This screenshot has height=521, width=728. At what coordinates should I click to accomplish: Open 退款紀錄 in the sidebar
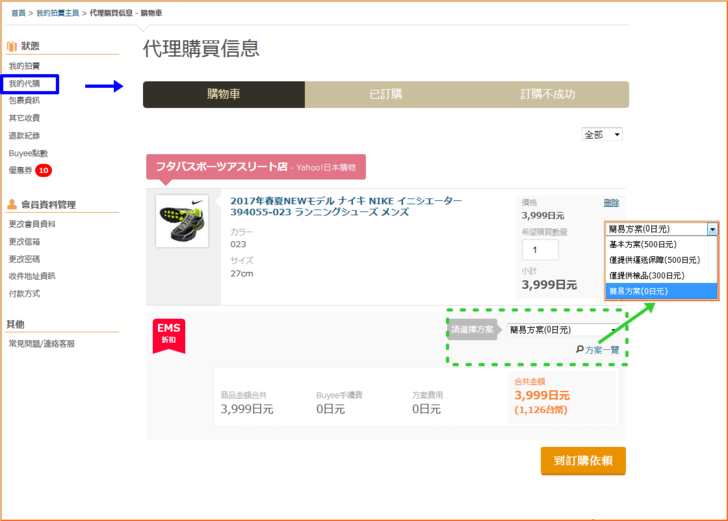coord(25,136)
